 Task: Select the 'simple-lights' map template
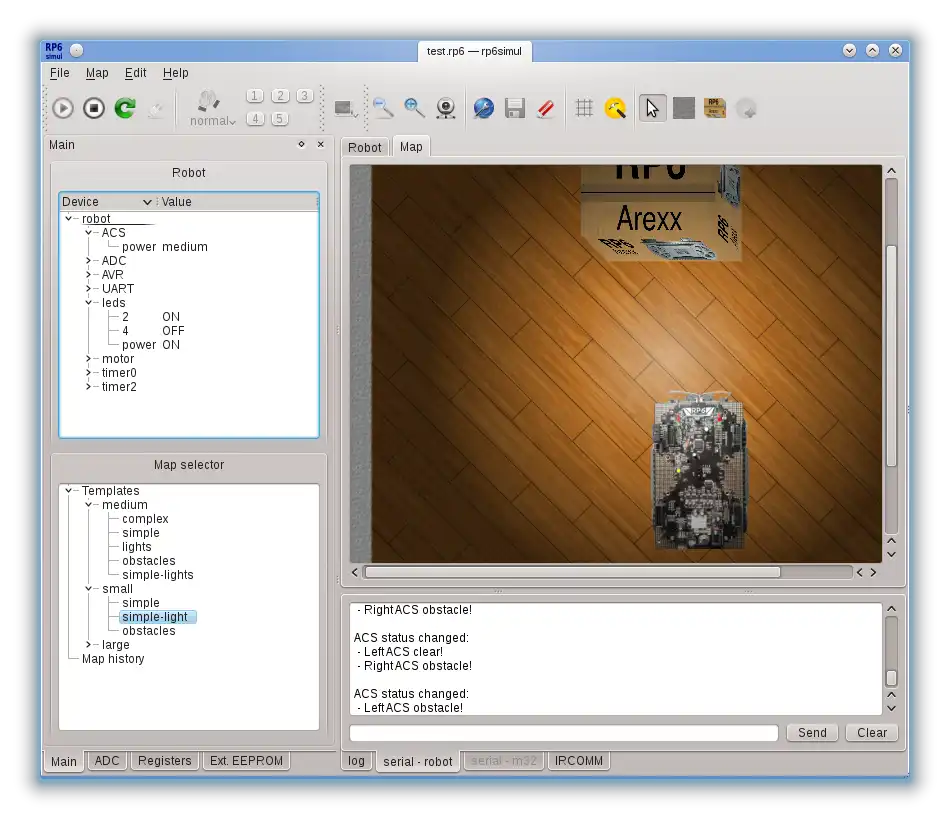158,575
